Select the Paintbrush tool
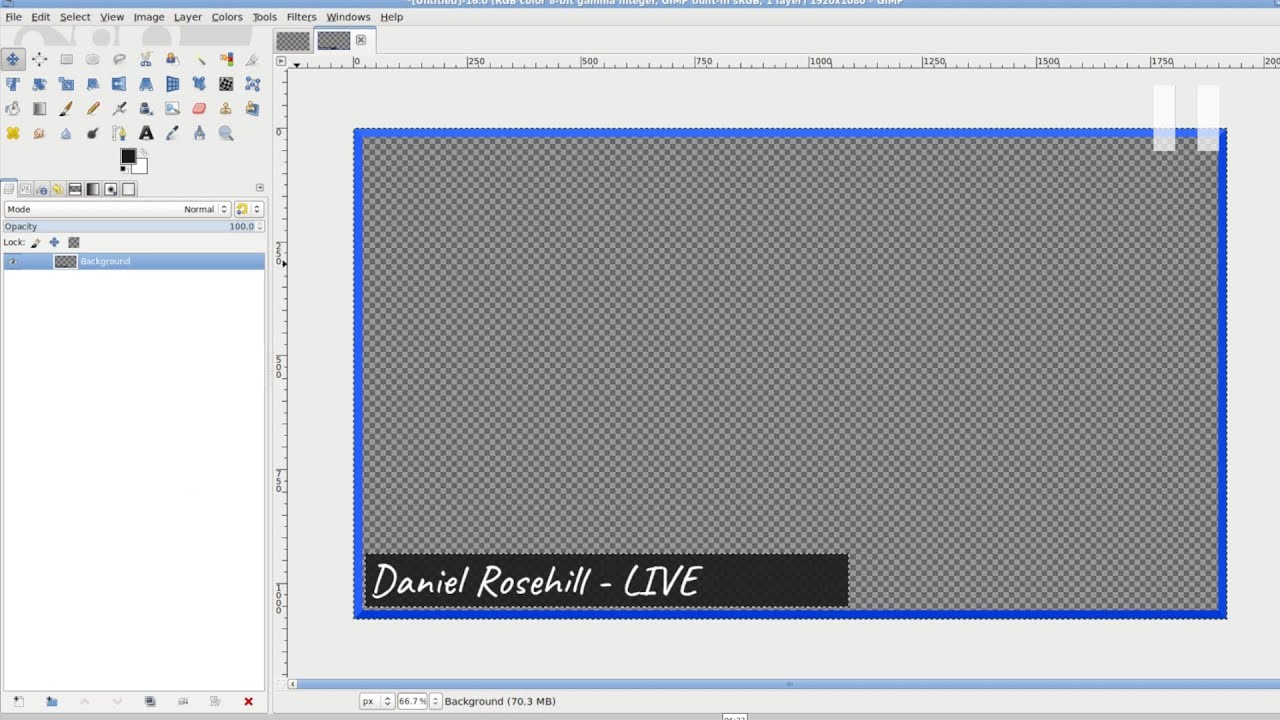 66,109
